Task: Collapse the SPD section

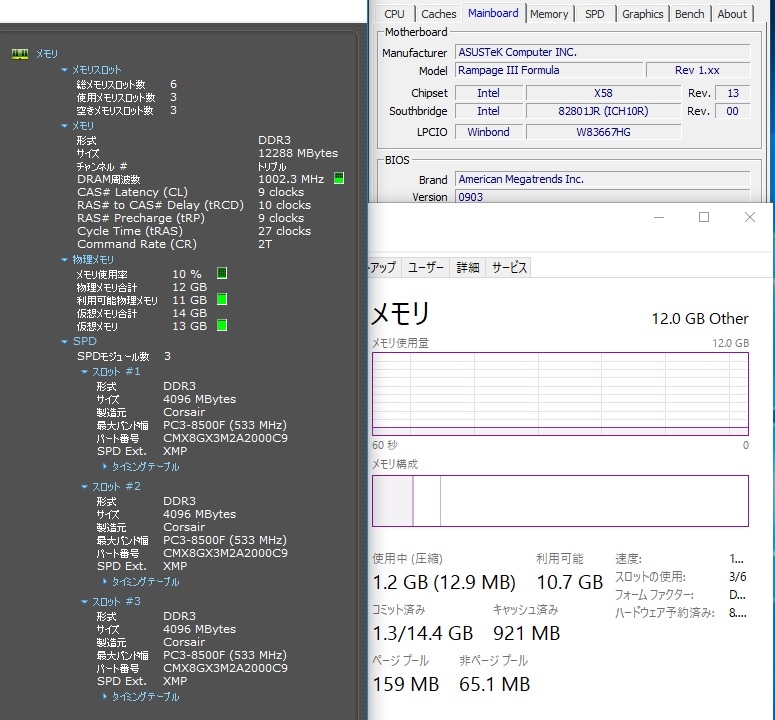Action: [x=65, y=342]
